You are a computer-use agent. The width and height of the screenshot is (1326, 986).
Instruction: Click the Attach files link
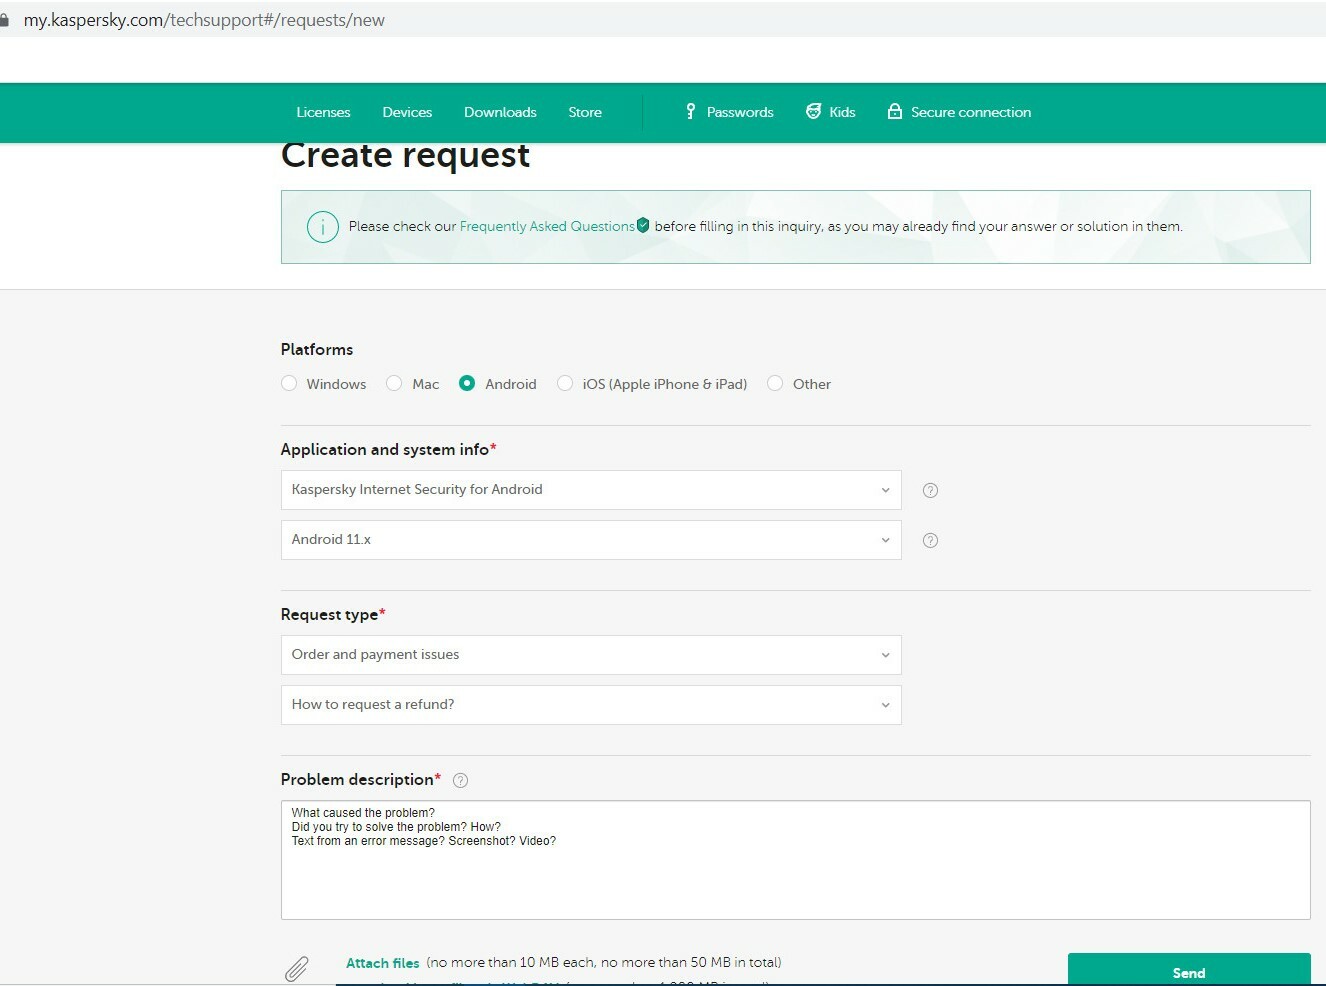tap(382, 963)
